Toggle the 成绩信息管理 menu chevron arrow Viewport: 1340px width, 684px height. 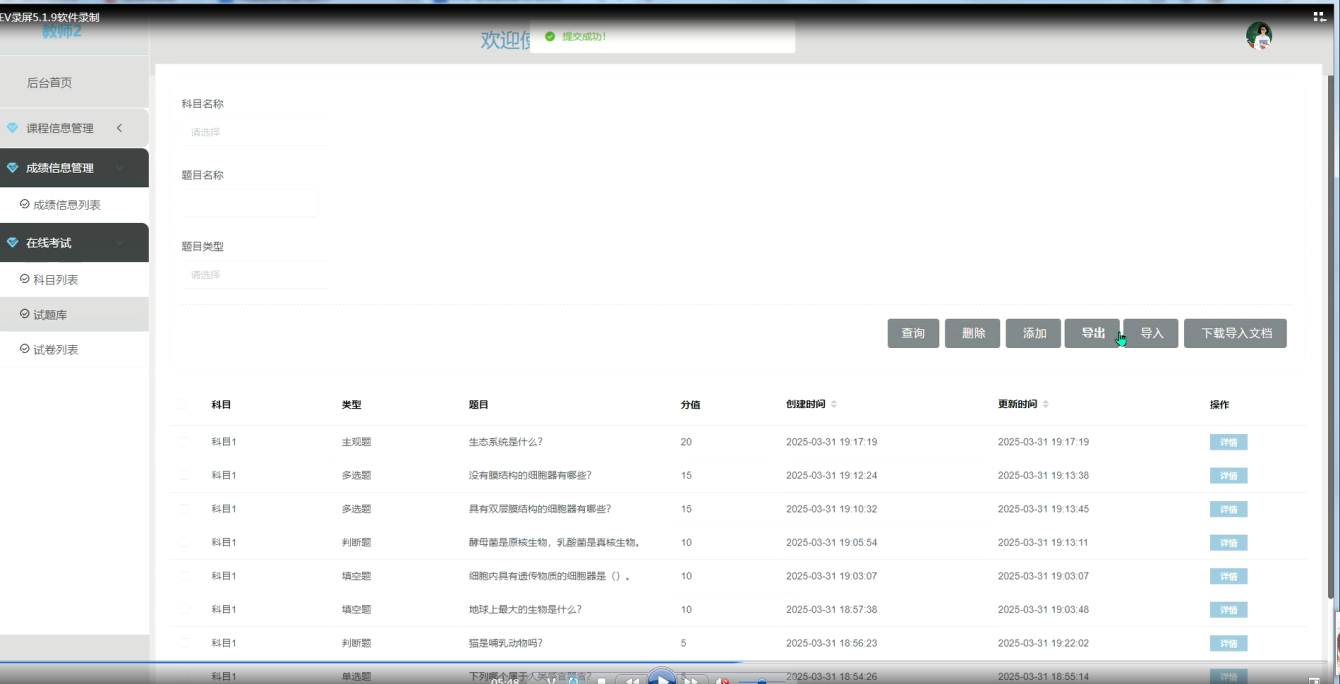tap(119, 168)
